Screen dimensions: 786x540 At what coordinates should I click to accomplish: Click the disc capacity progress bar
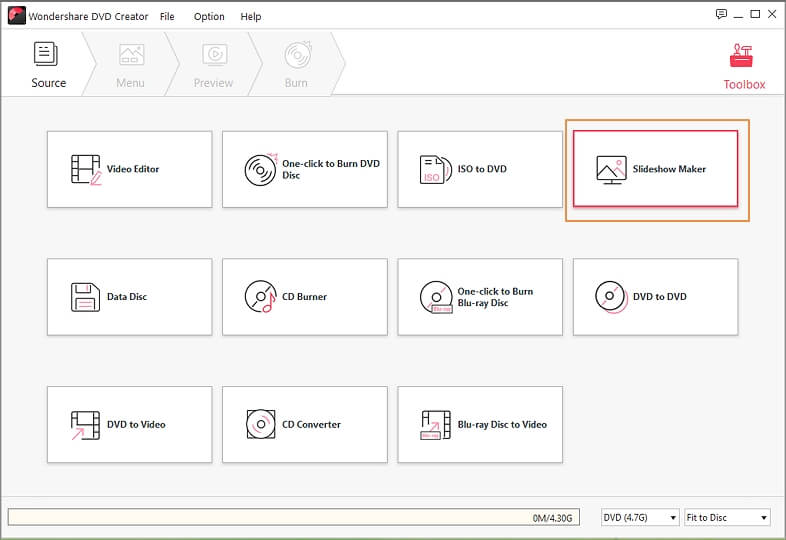[x=294, y=517]
